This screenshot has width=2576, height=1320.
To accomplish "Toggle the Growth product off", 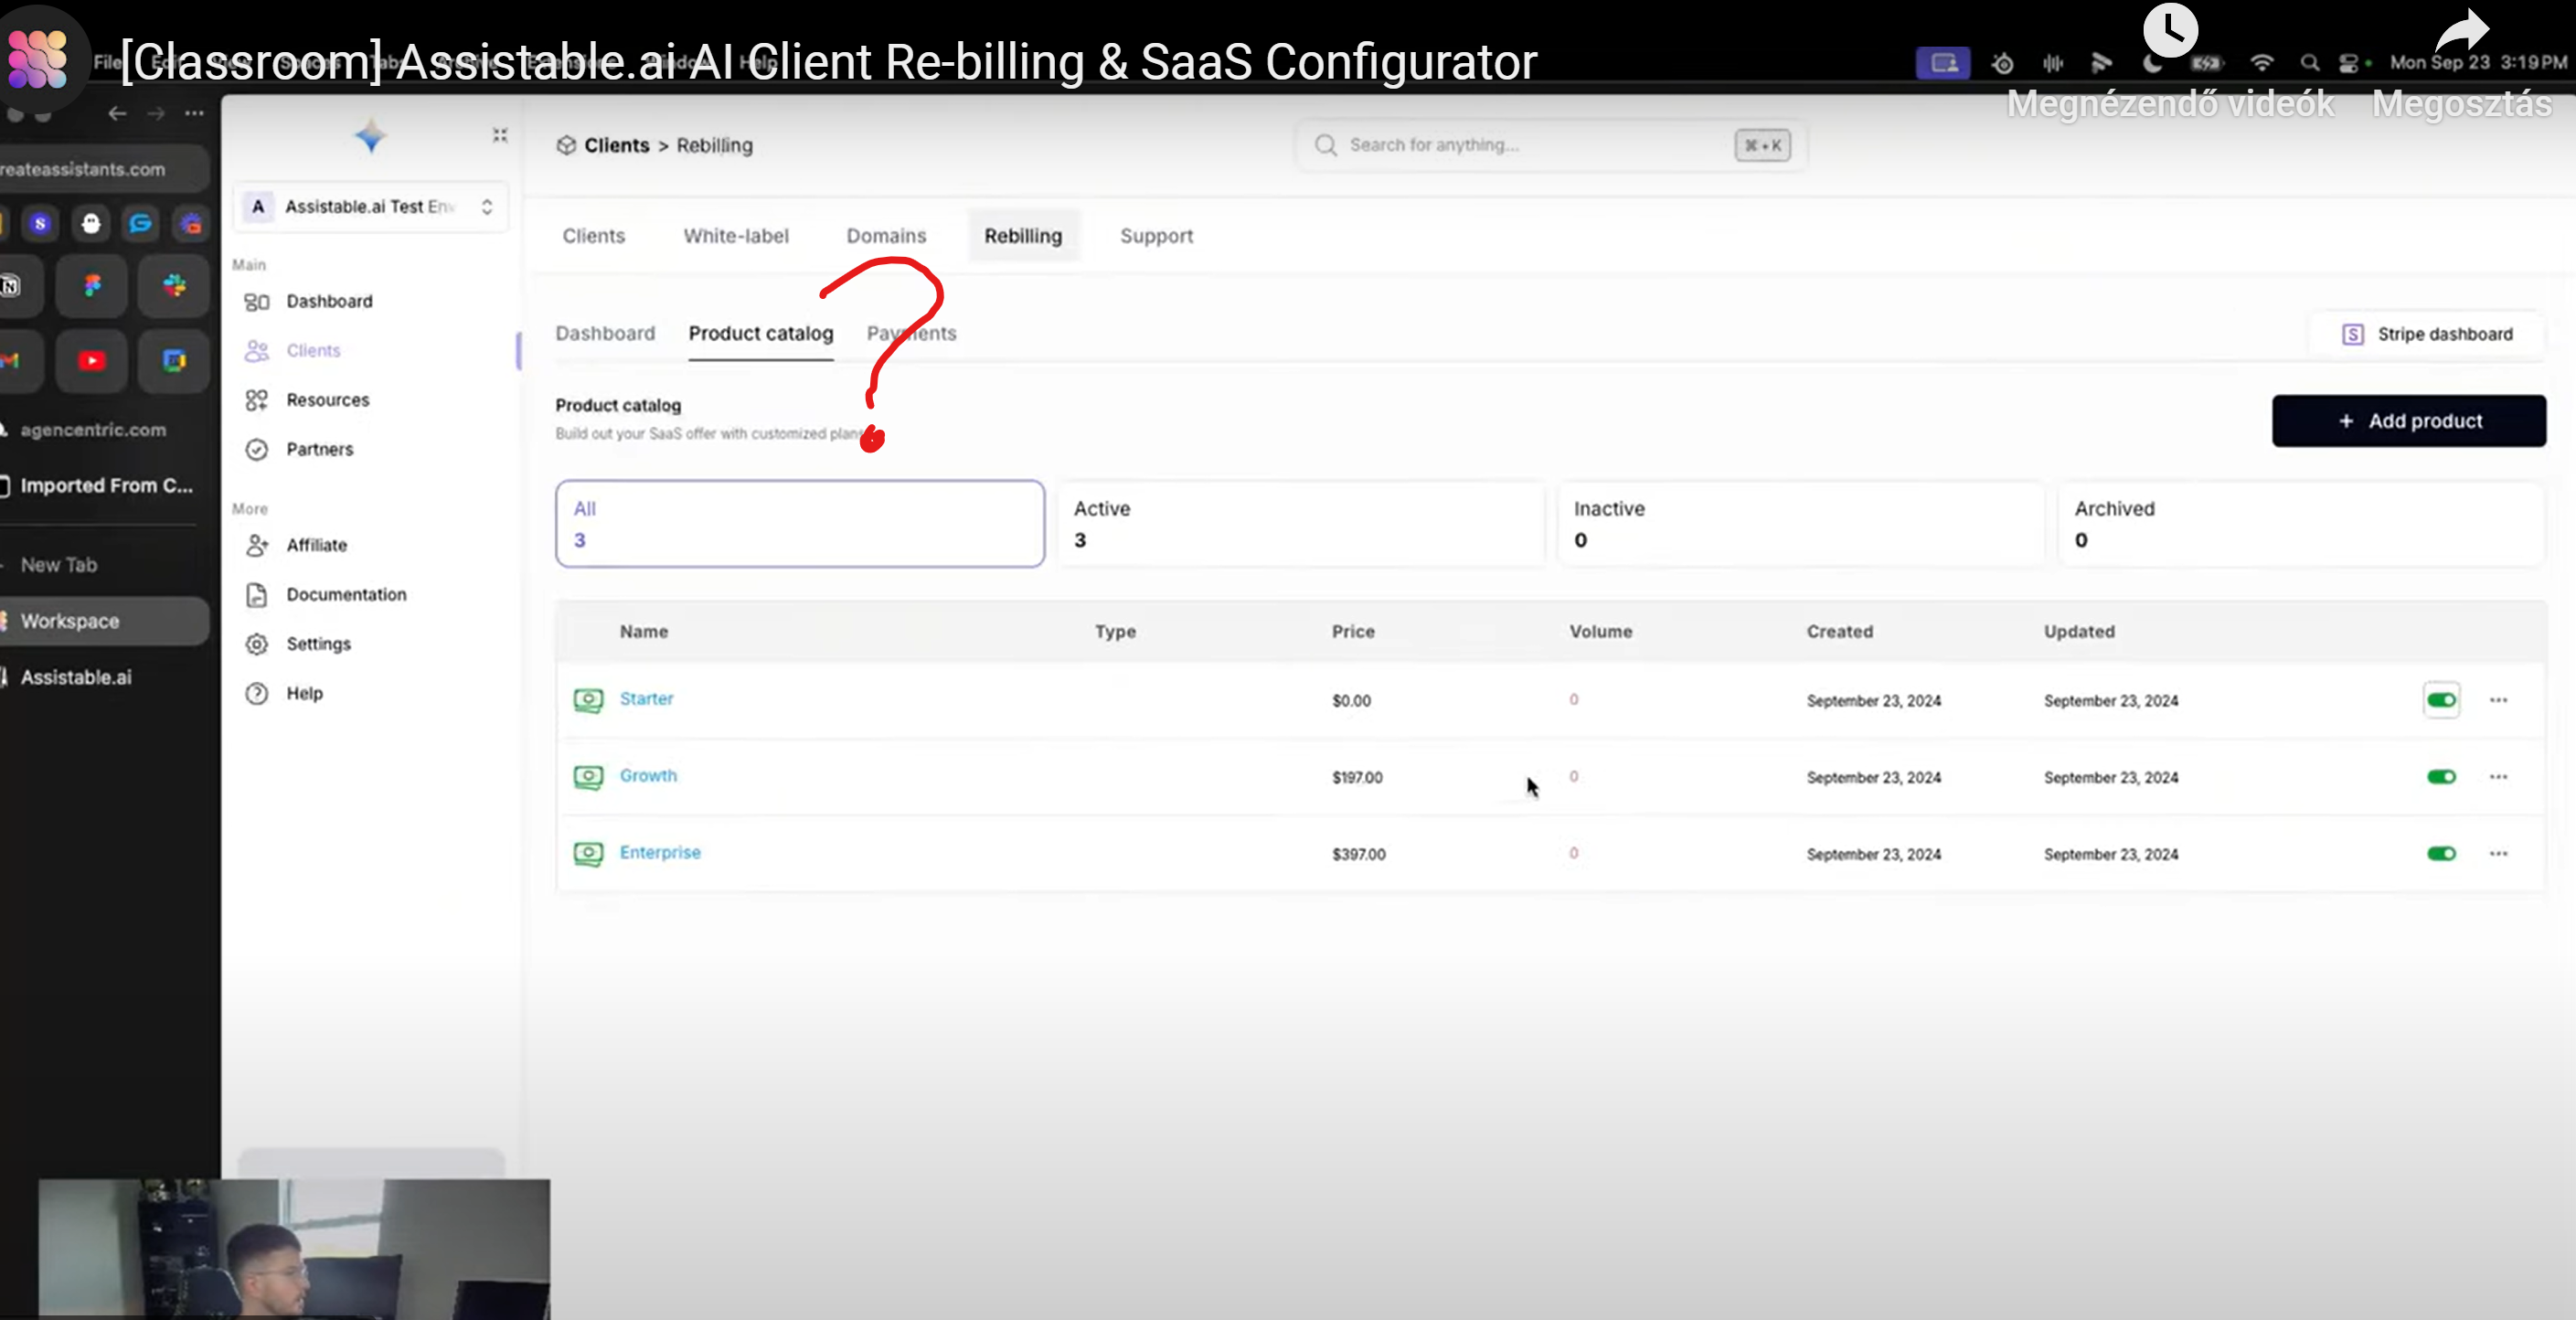I will click(2441, 777).
